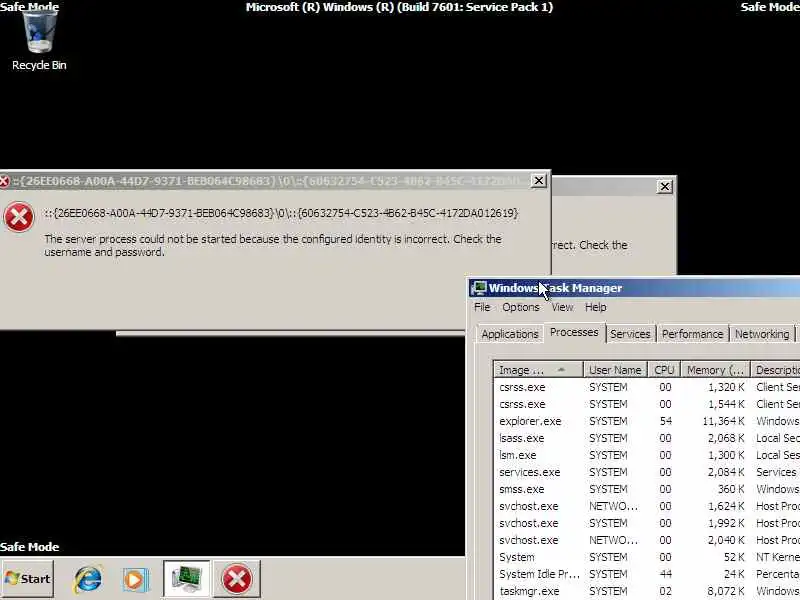Select csrss.exe row with 1,544 K memory
Image resolution: width=800 pixels, height=600 pixels.
click(647, 404)
